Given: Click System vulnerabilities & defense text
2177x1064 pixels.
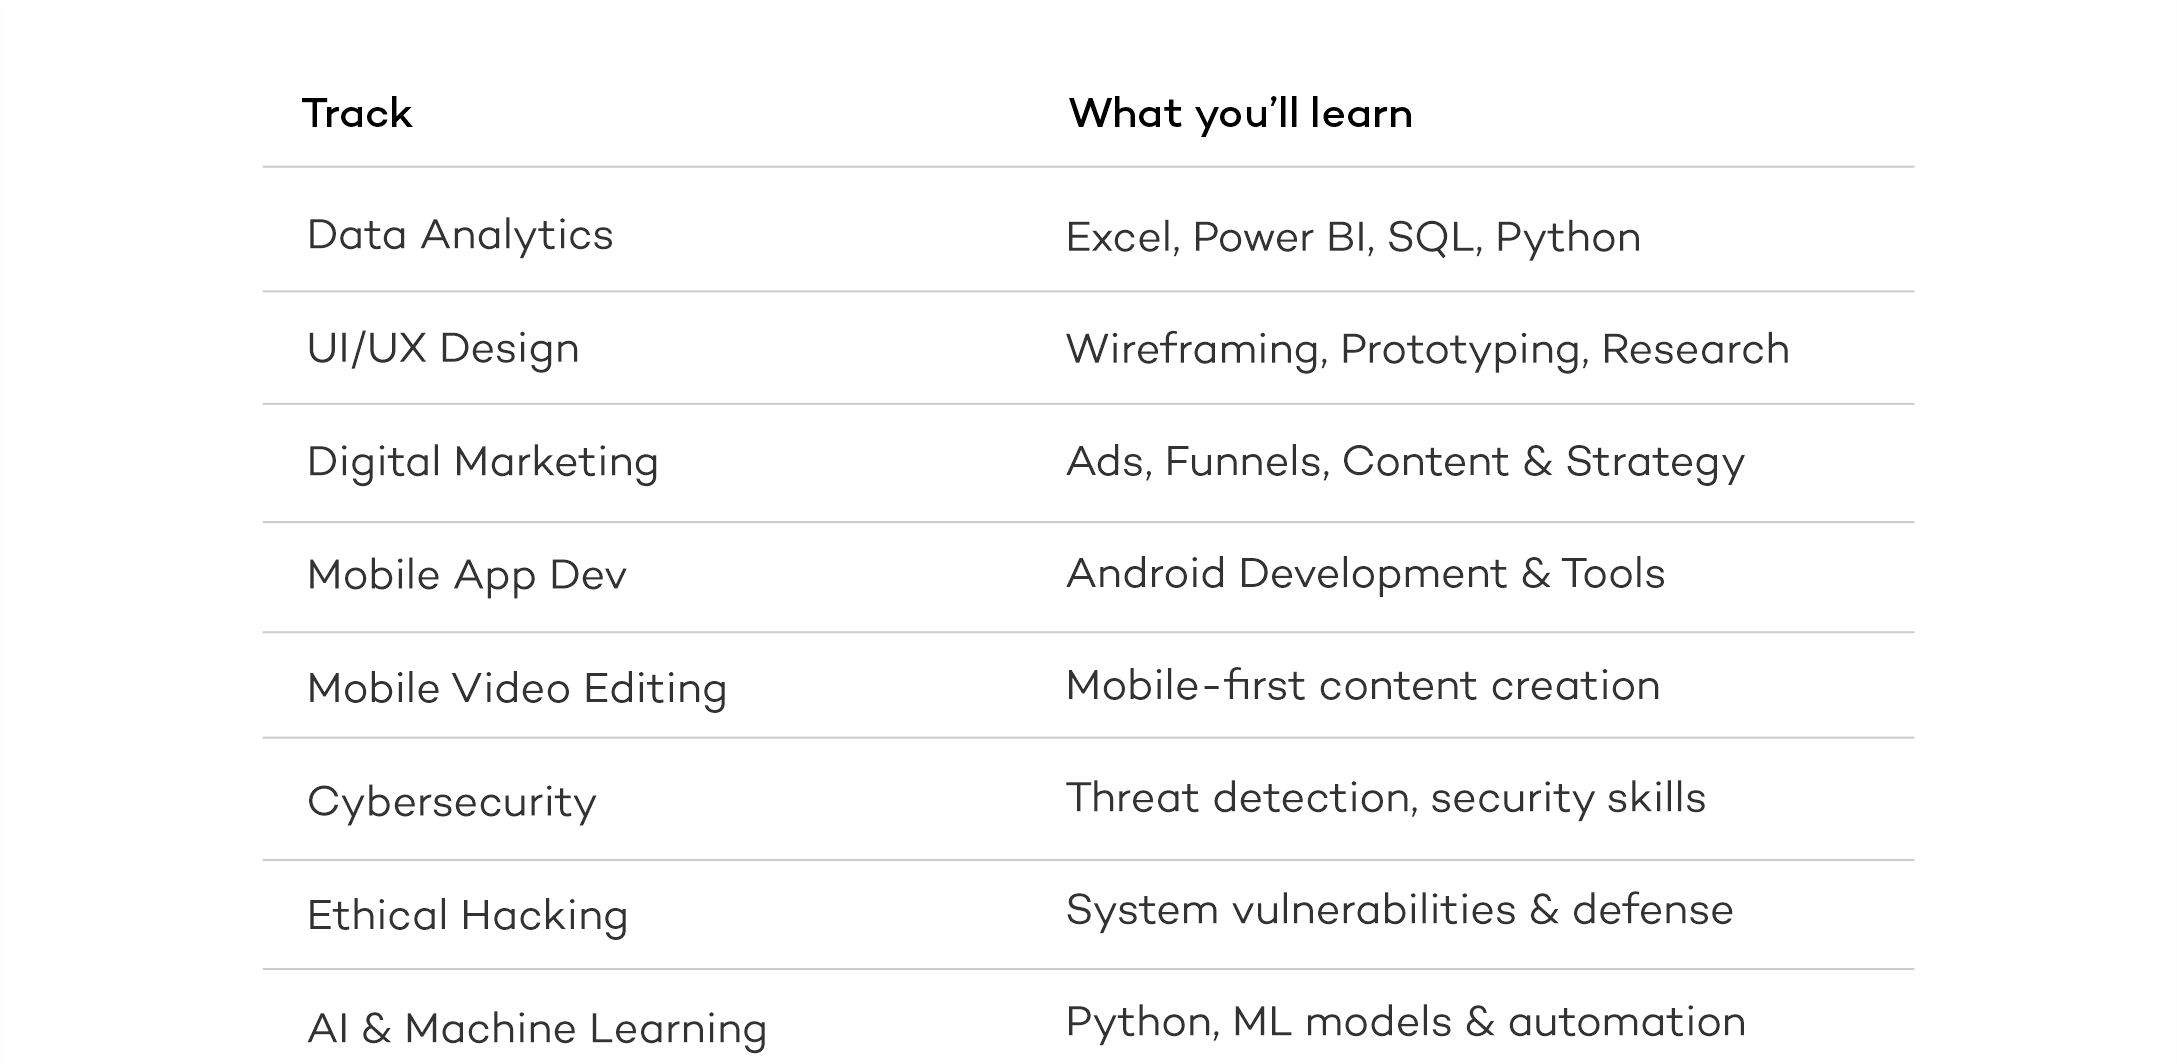Looking at the screenshot, I should pos(1399,911).
